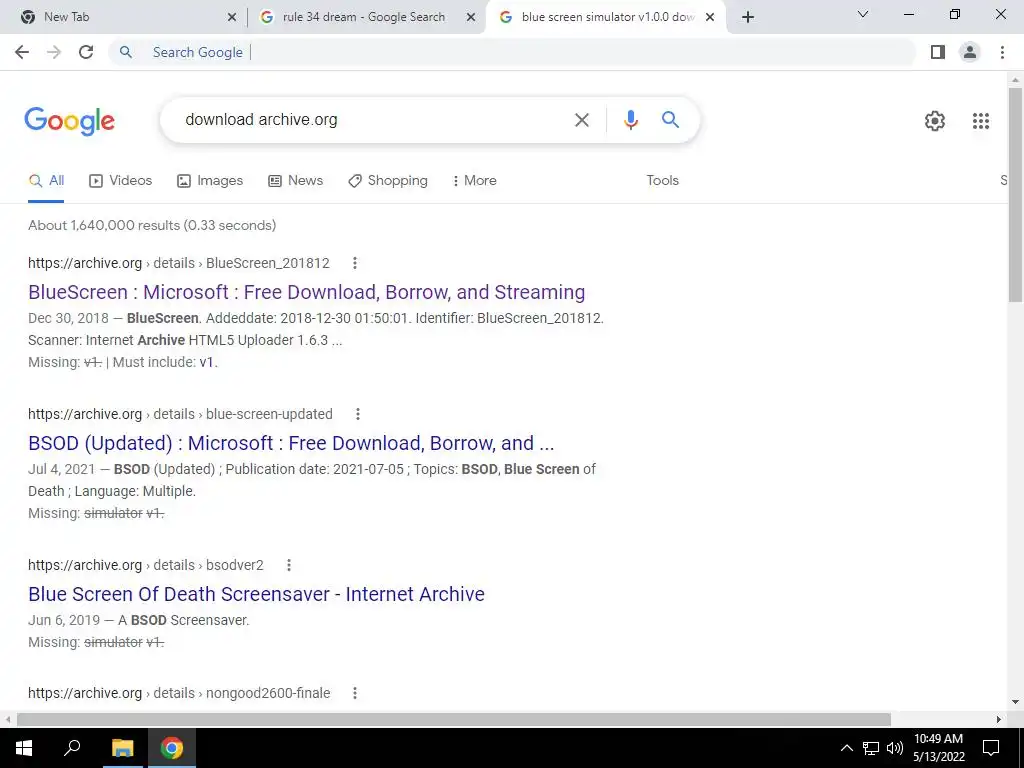Open options for bsodver2 result
The image size is (1024, 768).
[289, 565]
